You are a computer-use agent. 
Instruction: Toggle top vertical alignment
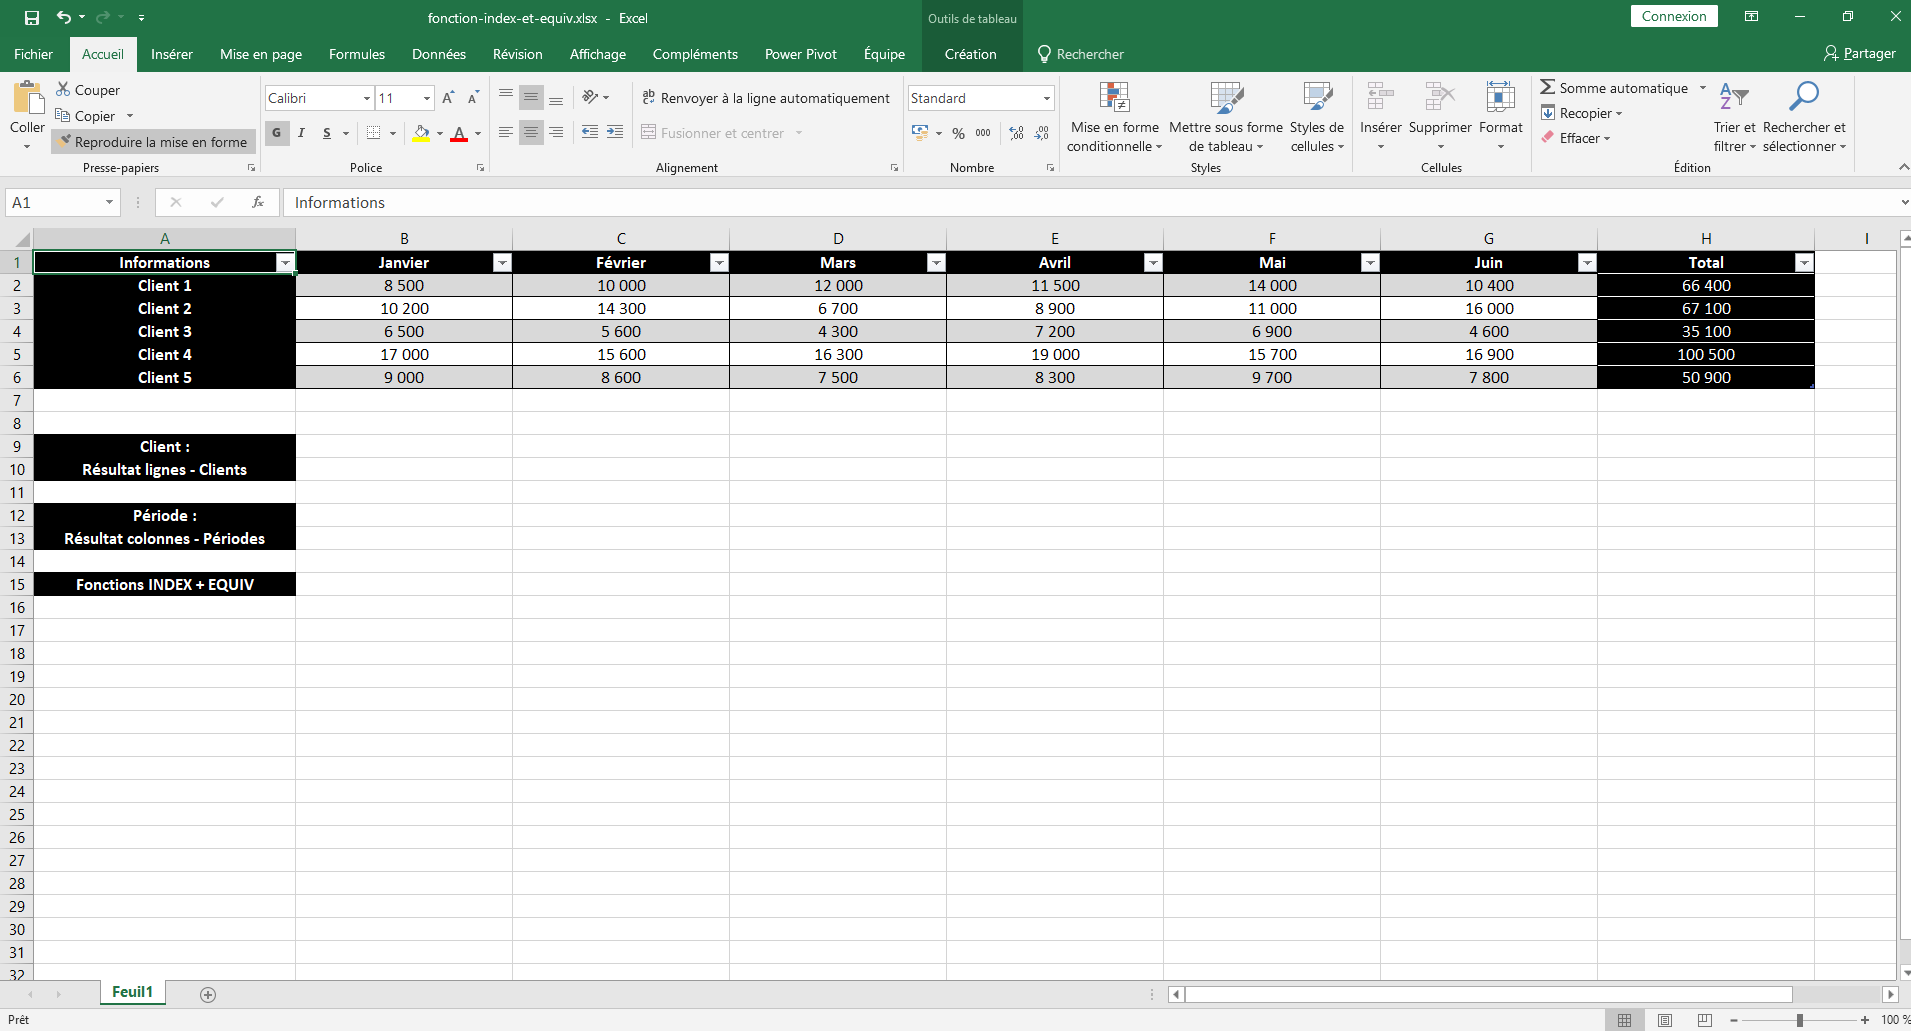506,97
